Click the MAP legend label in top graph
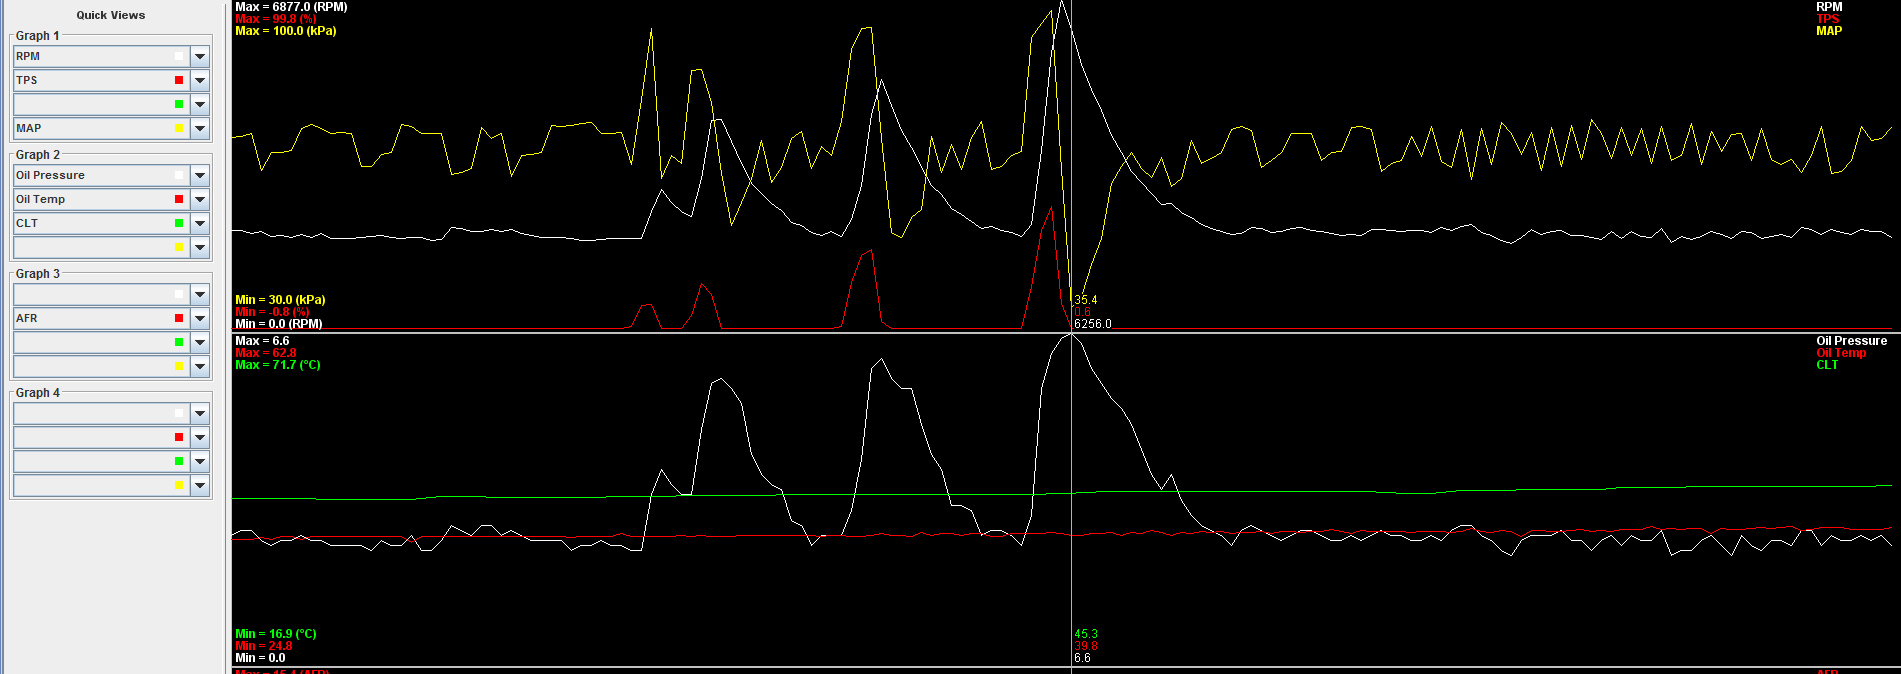The height and width of the screenshot is (674, 1901). 1828,31
